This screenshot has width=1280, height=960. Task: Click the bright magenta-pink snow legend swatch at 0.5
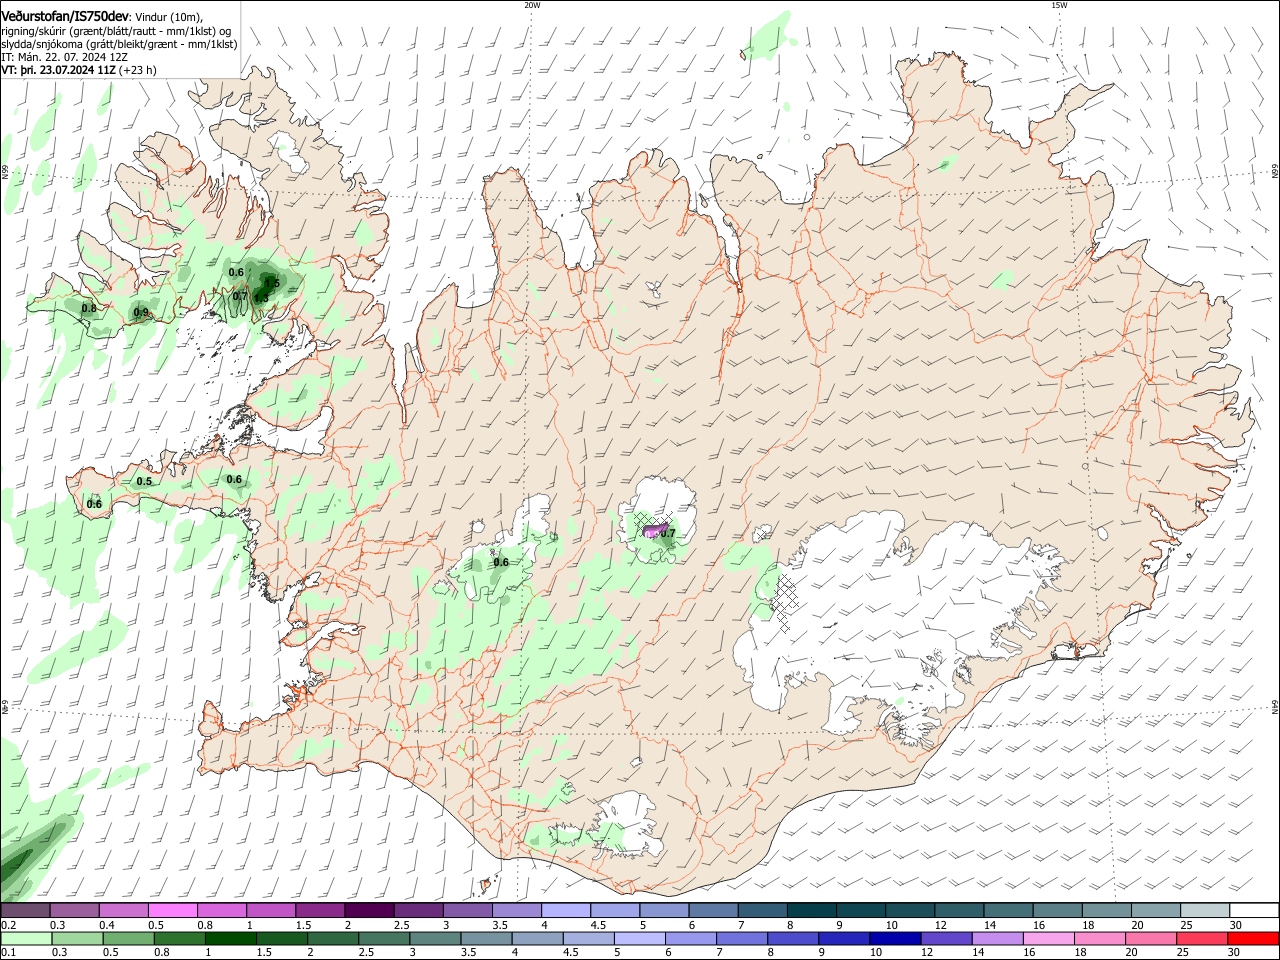(x=173, y=911)
